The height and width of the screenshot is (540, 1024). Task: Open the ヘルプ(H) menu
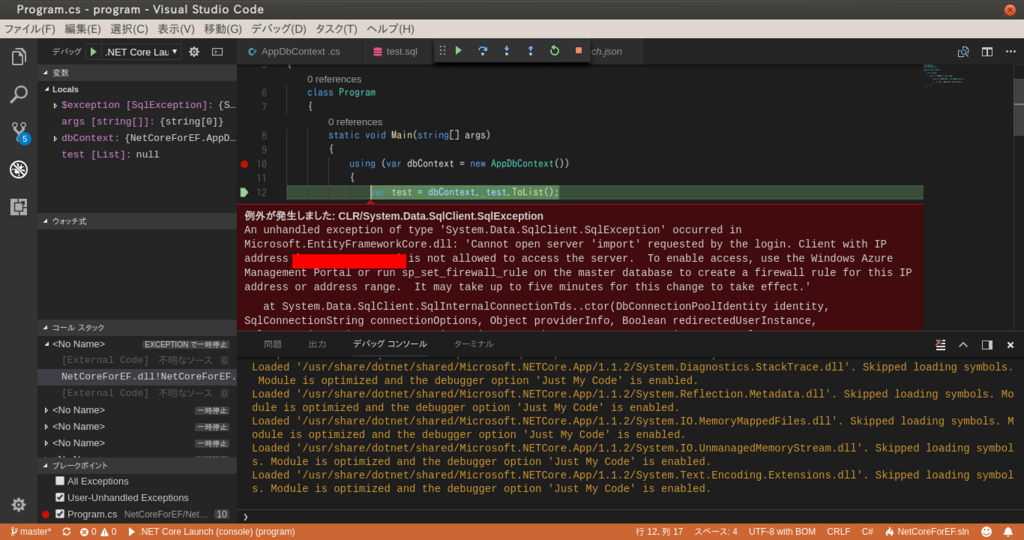pyautogui.click(x=390, y=29)
